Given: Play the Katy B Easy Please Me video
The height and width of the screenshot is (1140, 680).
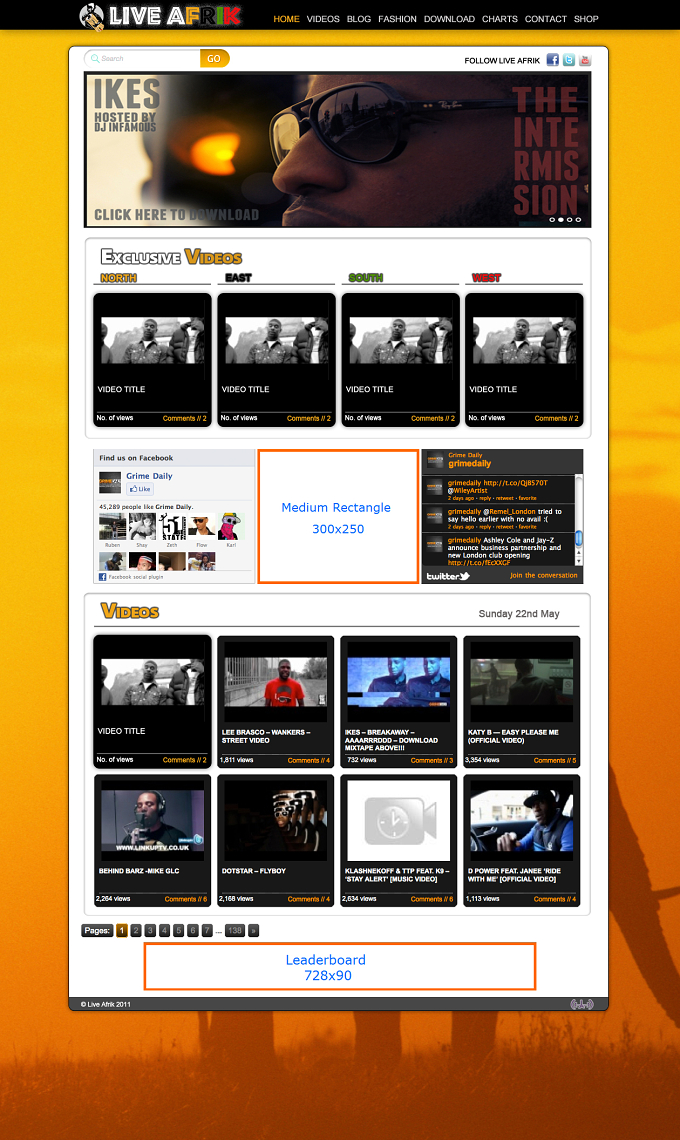Looking at the screenshot, I should click(x=521, y=682).
